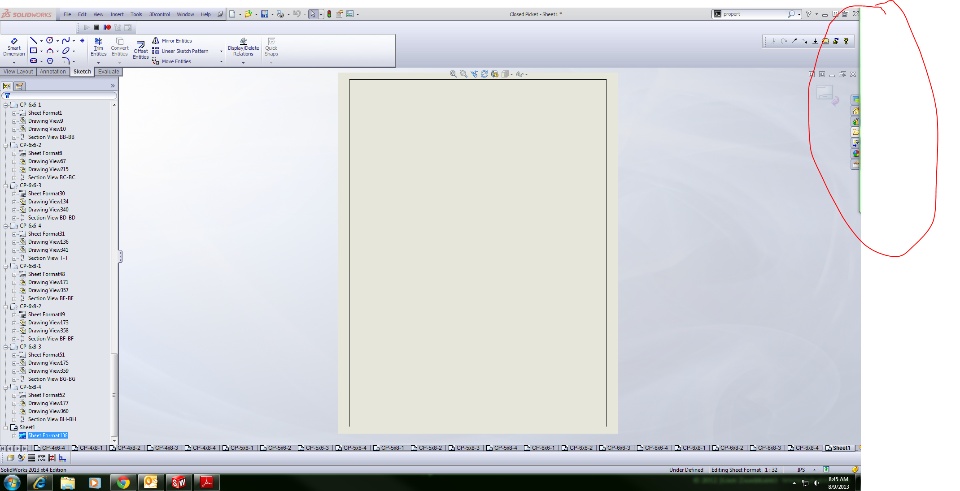Viewport: 960px width, 491px height.
Task: Click the Rebuild traffic-light icon
Action: [329, 13]
